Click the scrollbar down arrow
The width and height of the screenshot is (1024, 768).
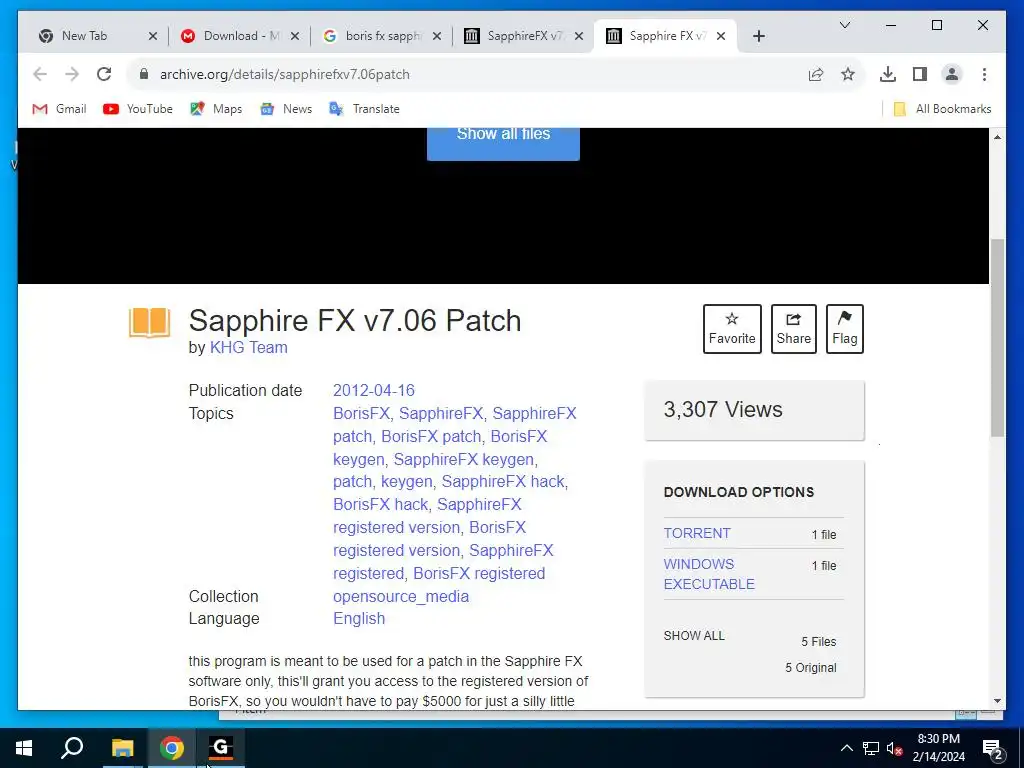[997, 701]
